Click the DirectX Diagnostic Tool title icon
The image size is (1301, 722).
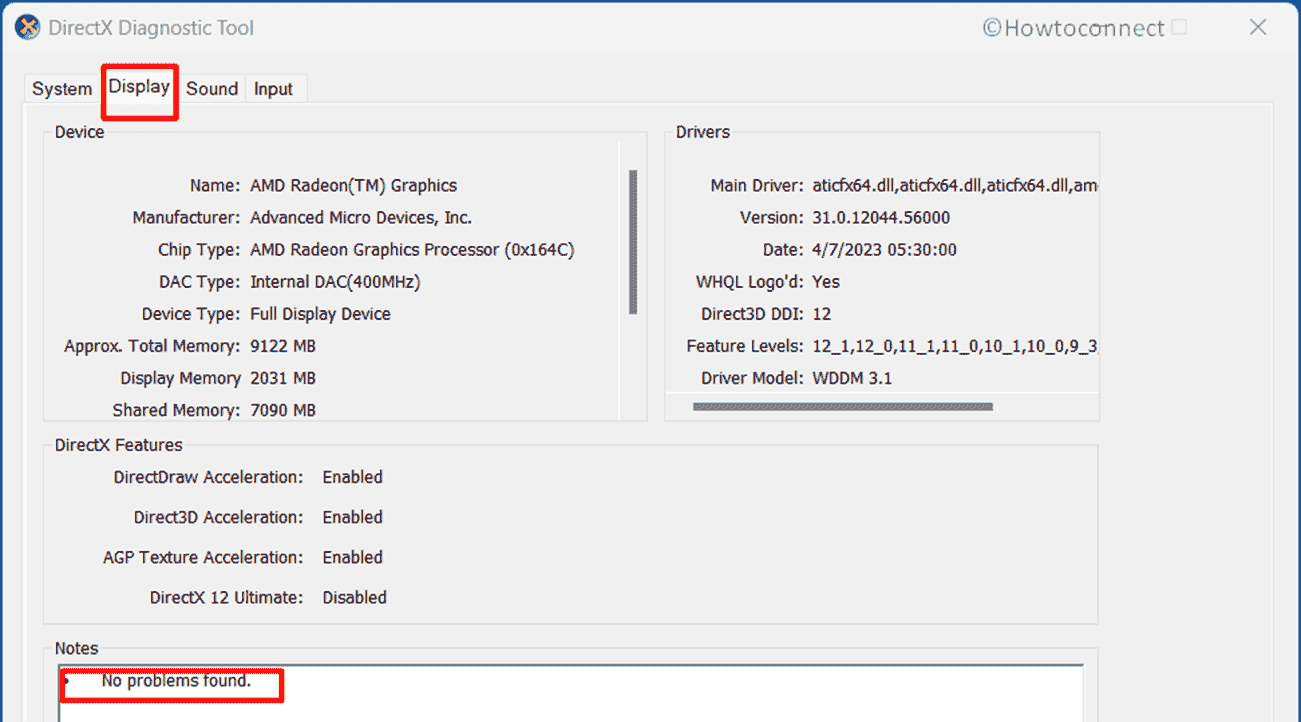point(27,27)
